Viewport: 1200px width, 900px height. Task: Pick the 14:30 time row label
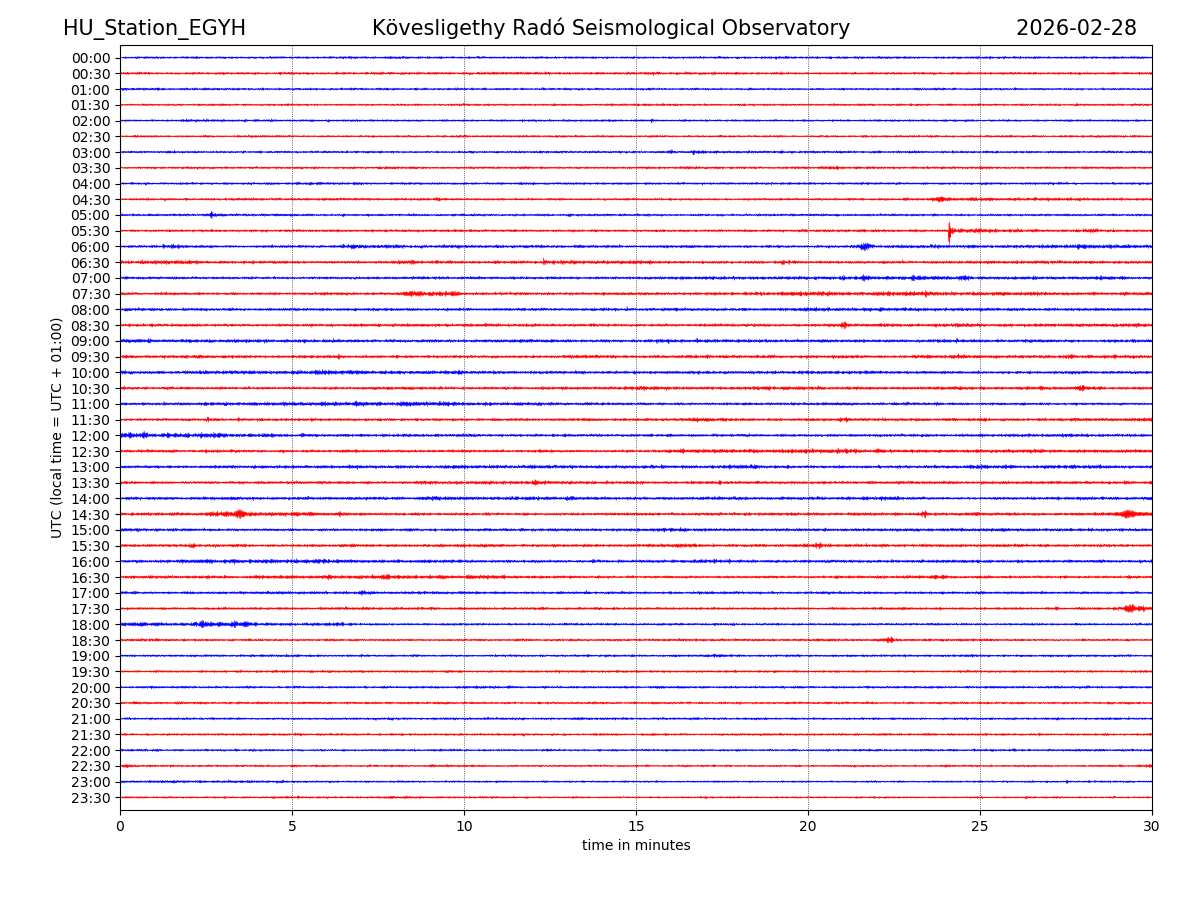(91, 514)
